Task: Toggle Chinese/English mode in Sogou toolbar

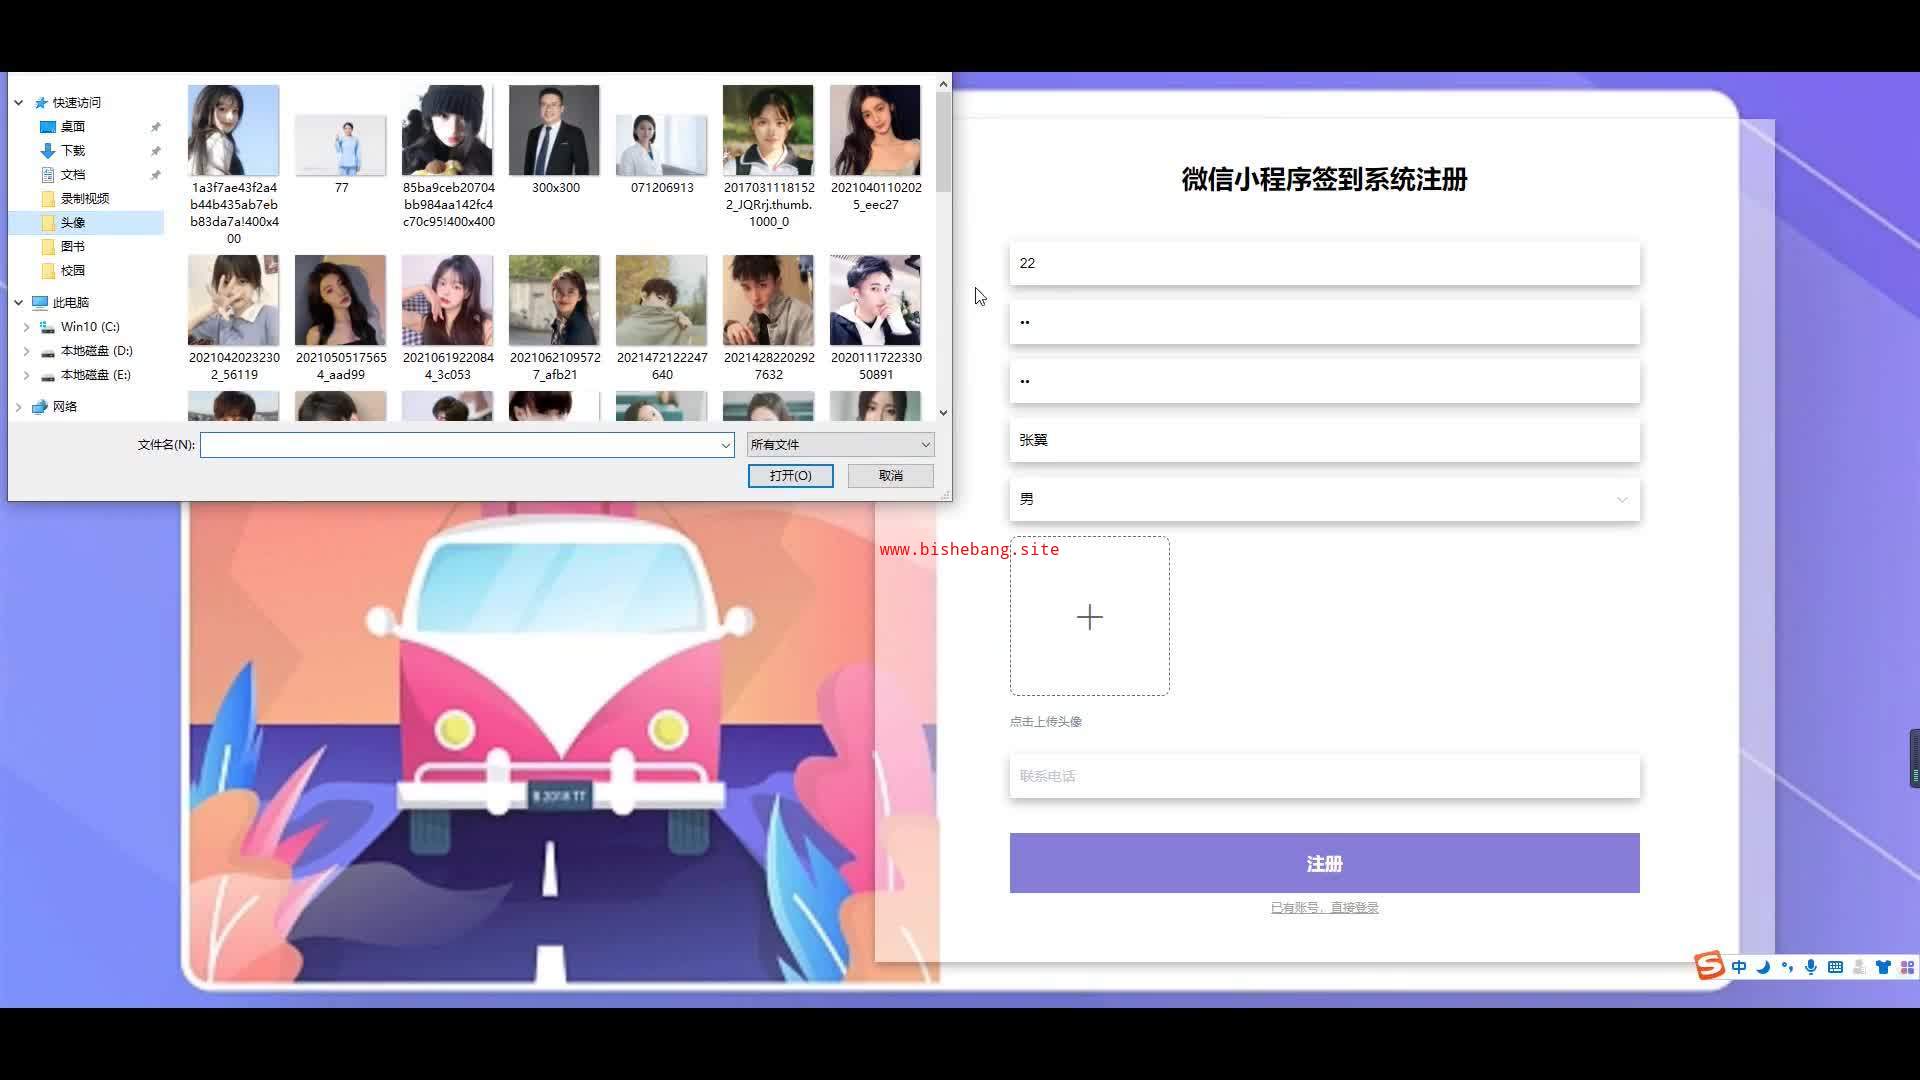Action: (1739, 967)
